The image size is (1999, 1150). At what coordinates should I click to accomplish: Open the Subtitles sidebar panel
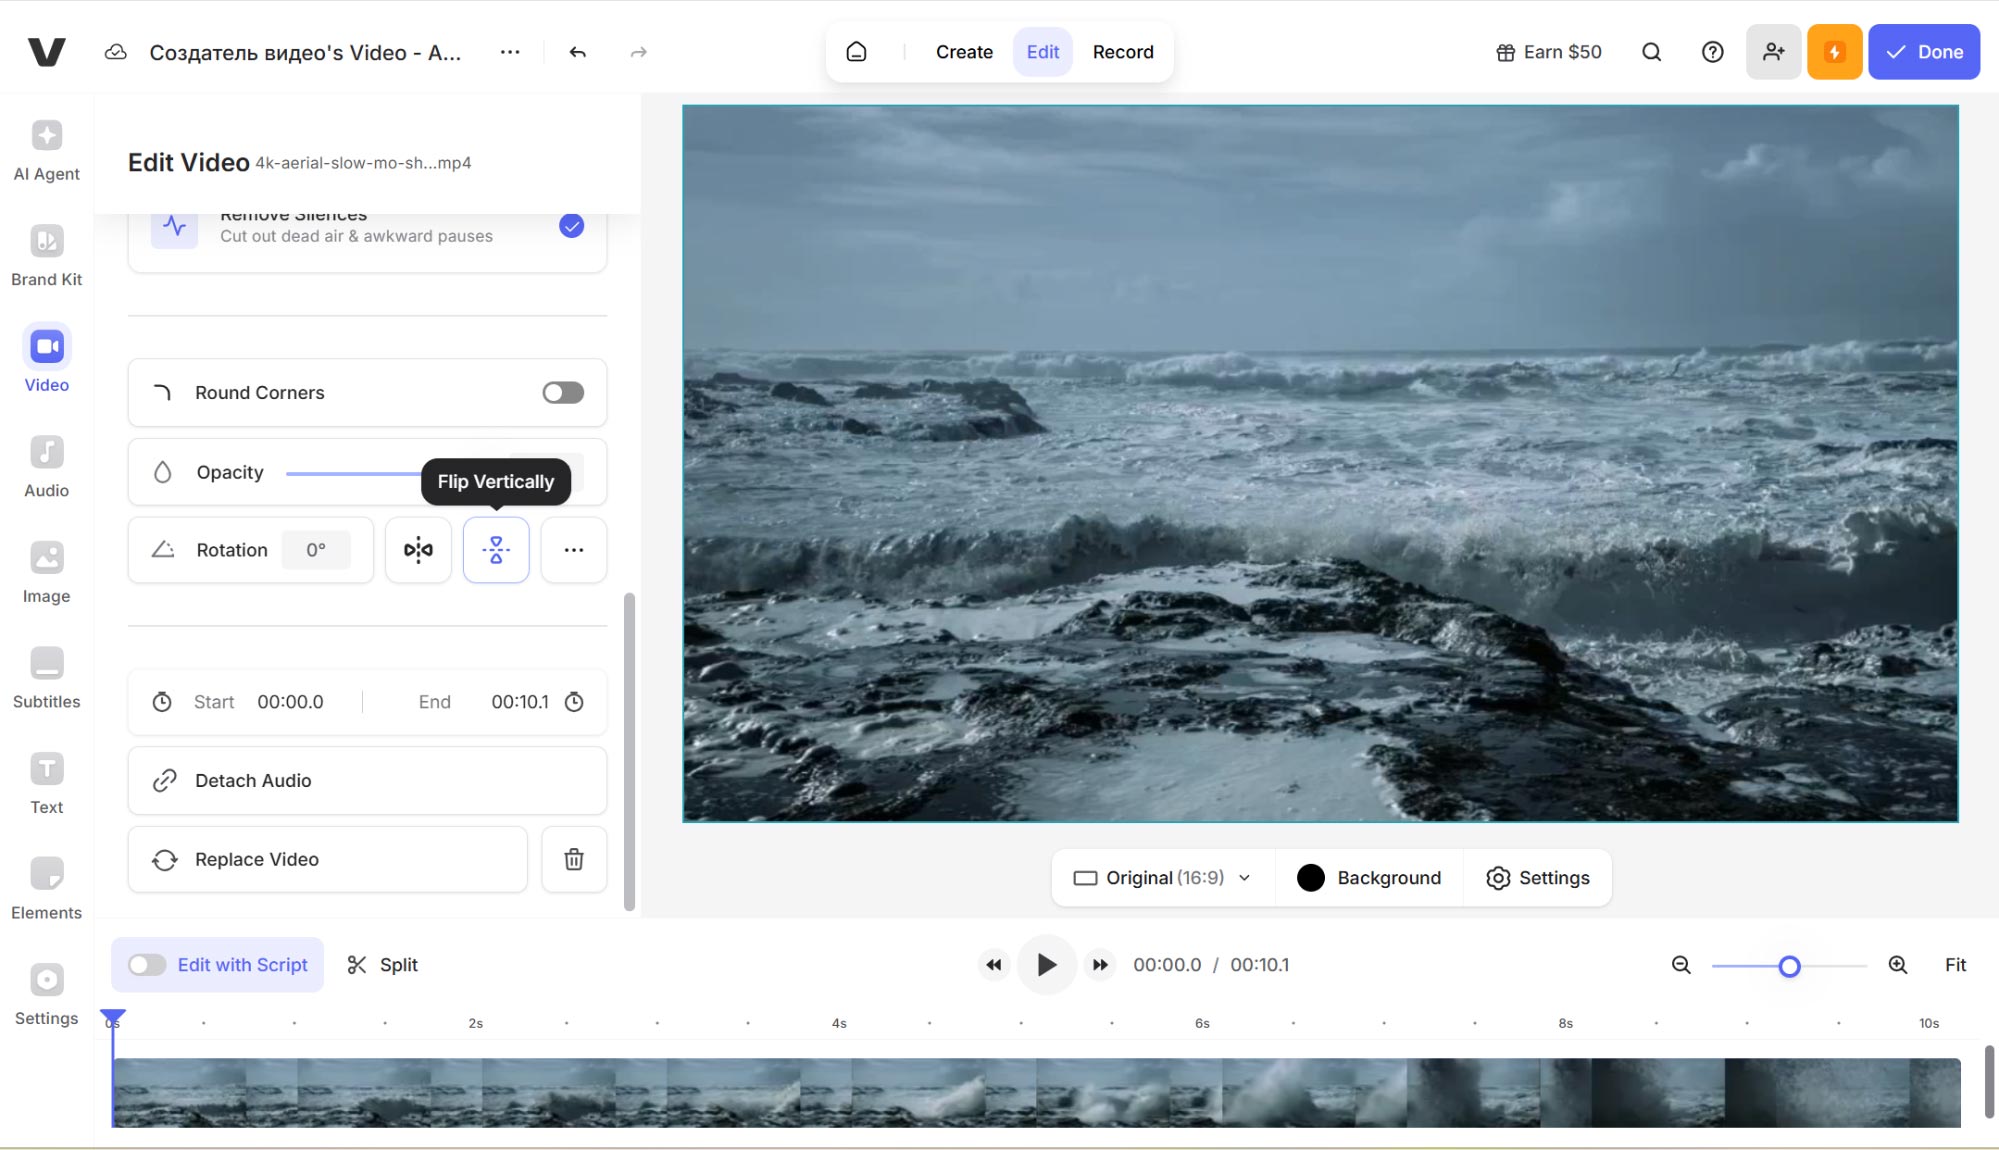[46, 677]
